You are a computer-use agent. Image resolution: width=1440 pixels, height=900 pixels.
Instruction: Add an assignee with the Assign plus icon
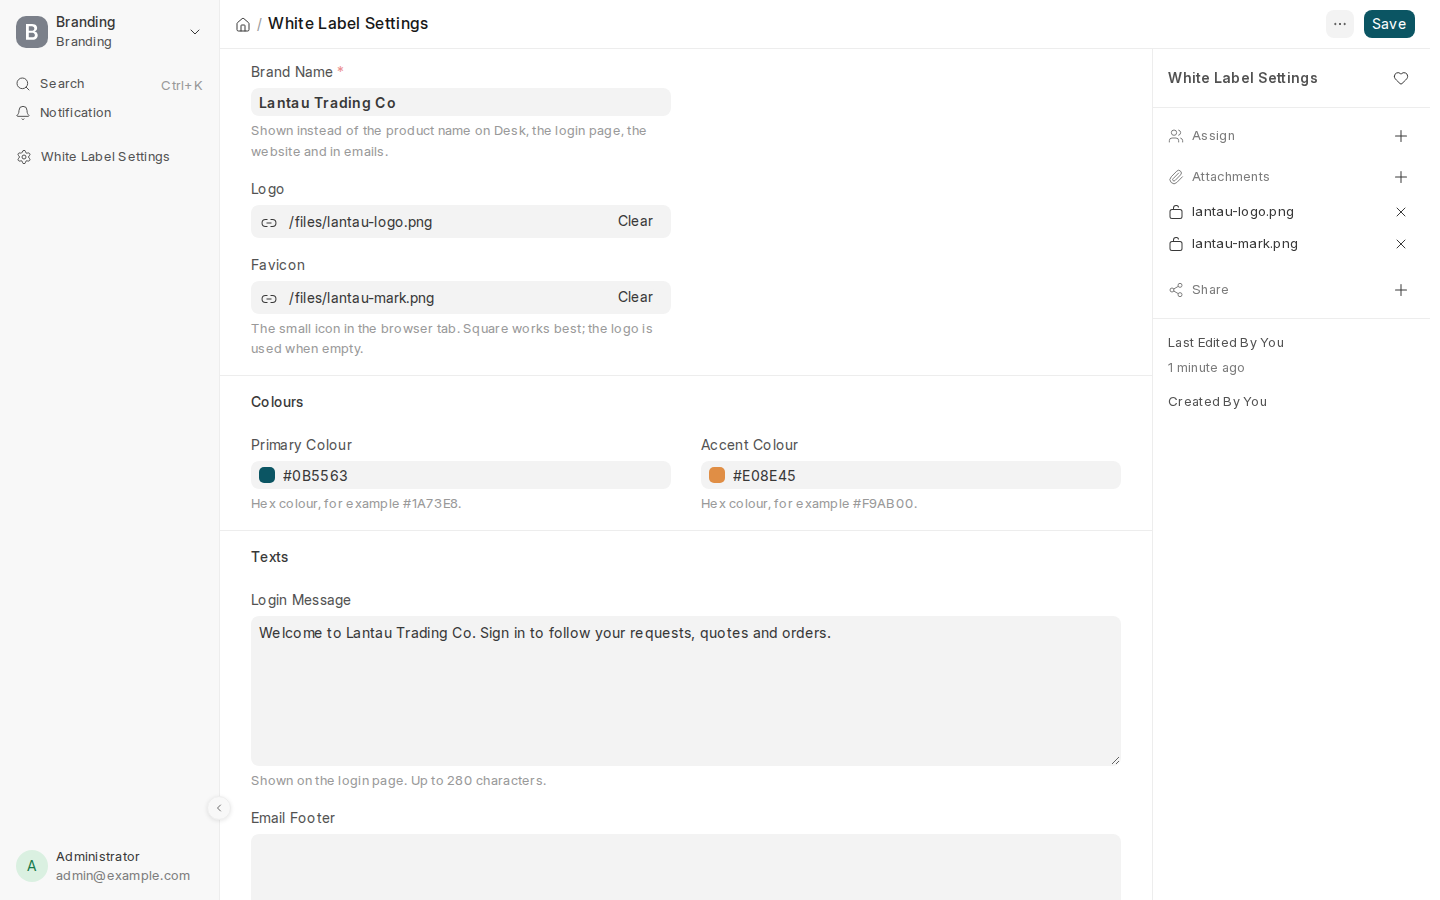[1401, 136]
